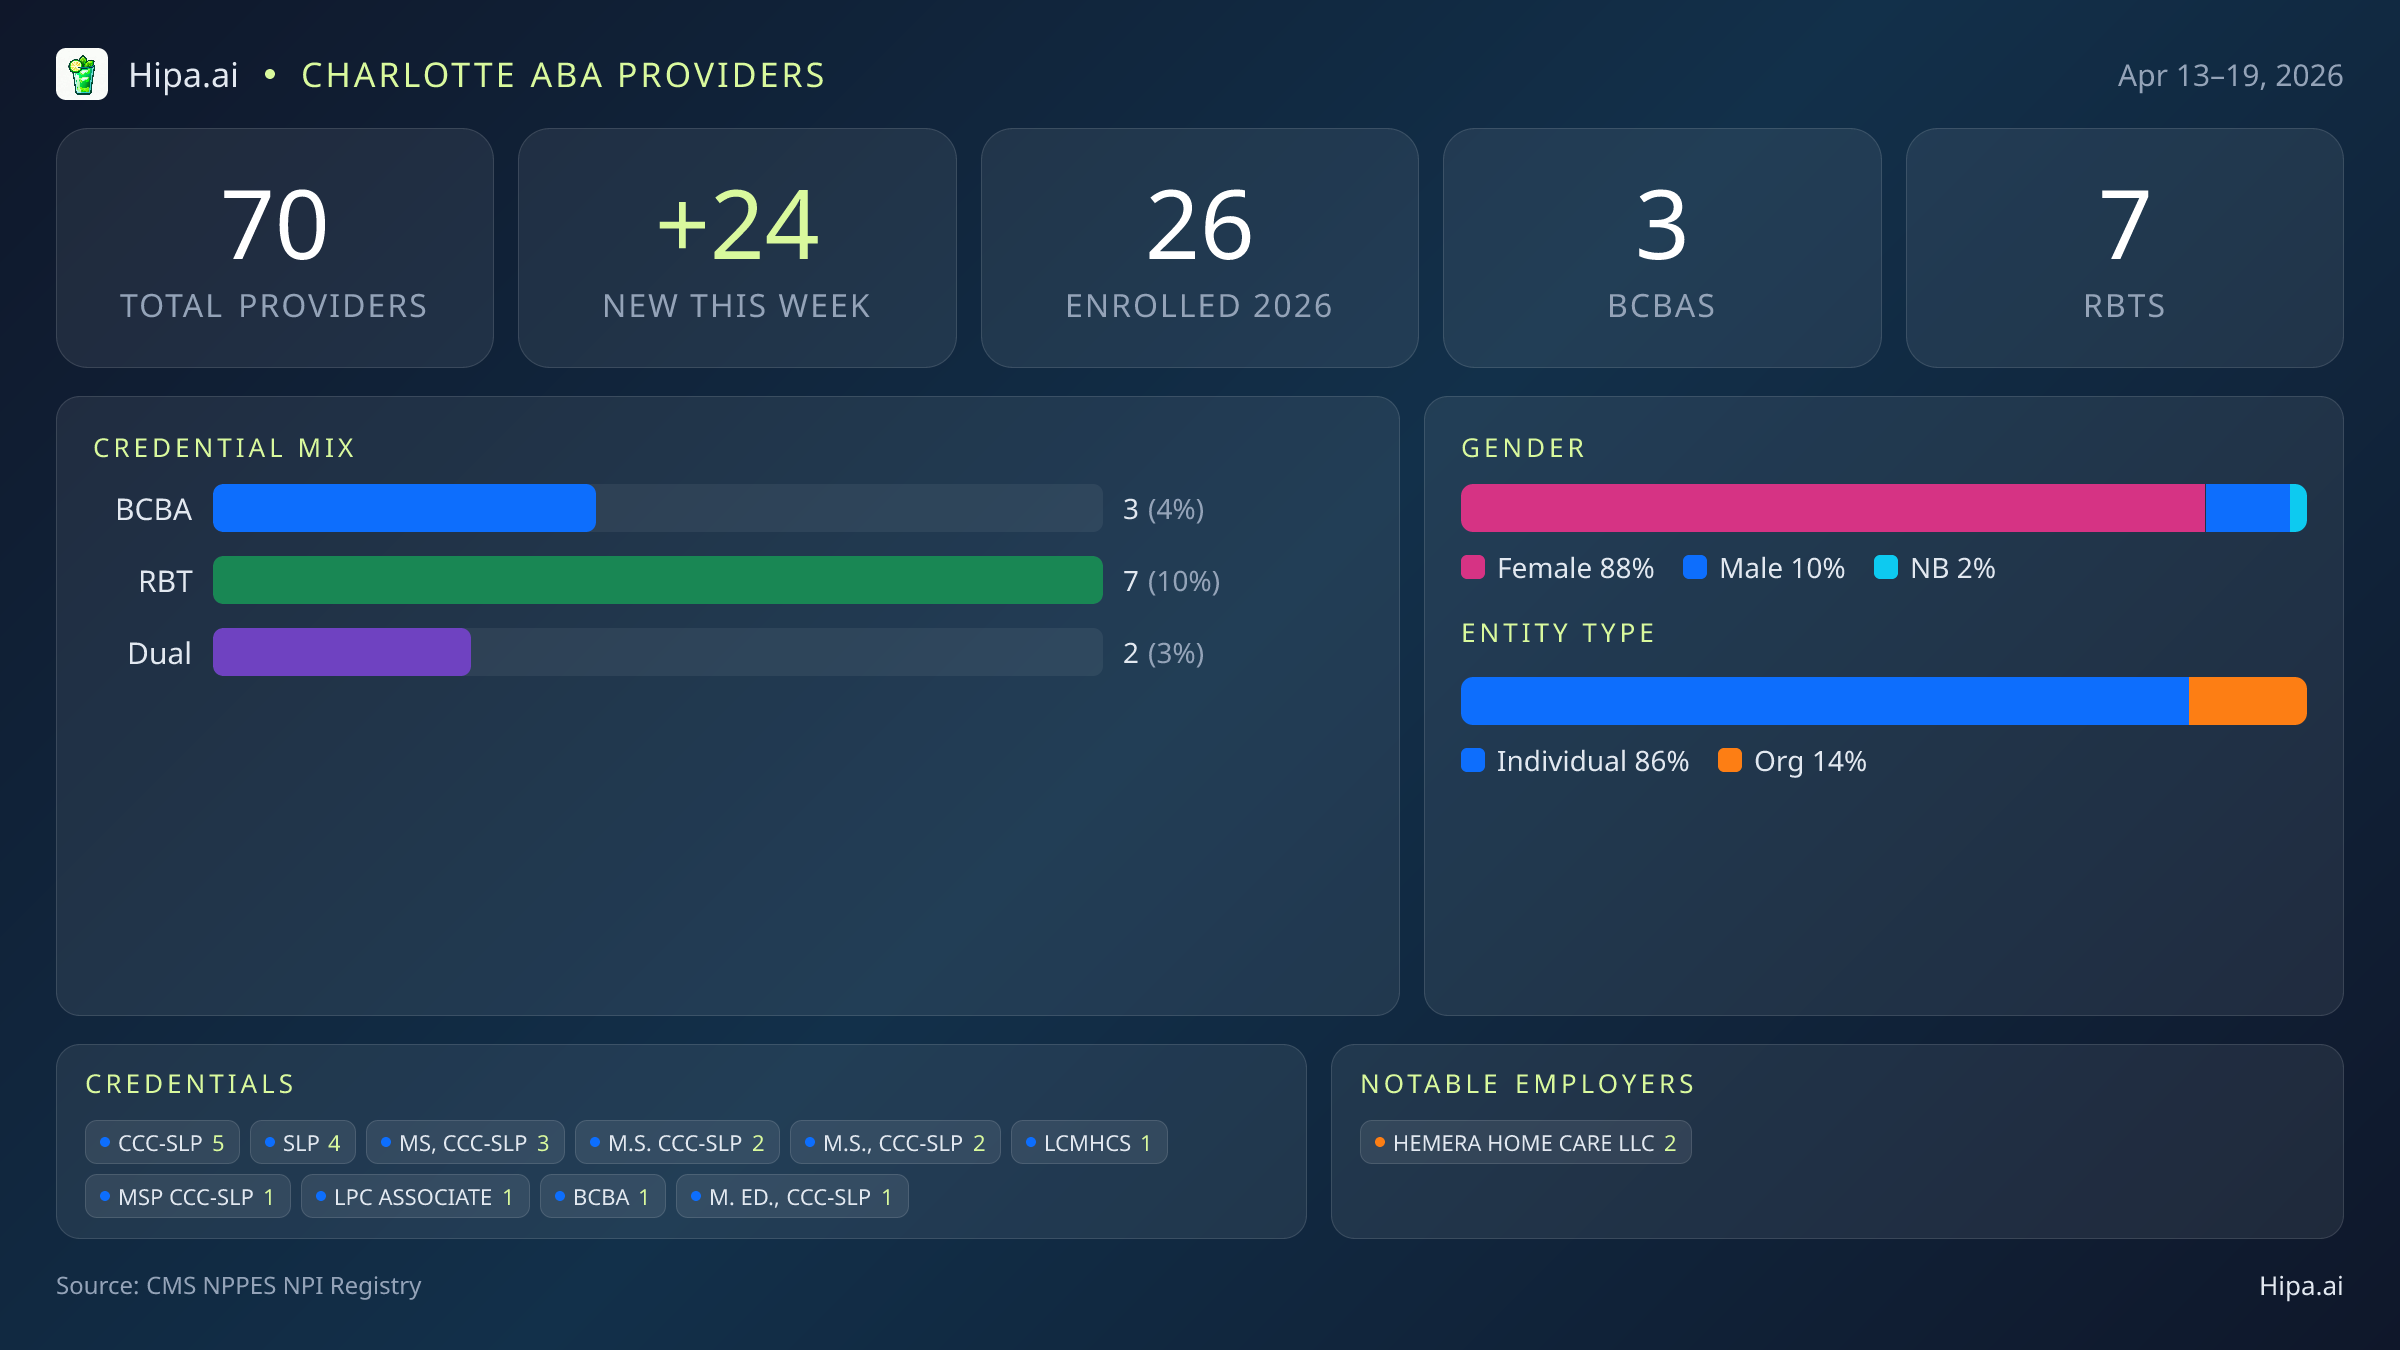Click the Total Providers 70 card
This screenshot has height=1350, width=2400.
pos(275,248)
